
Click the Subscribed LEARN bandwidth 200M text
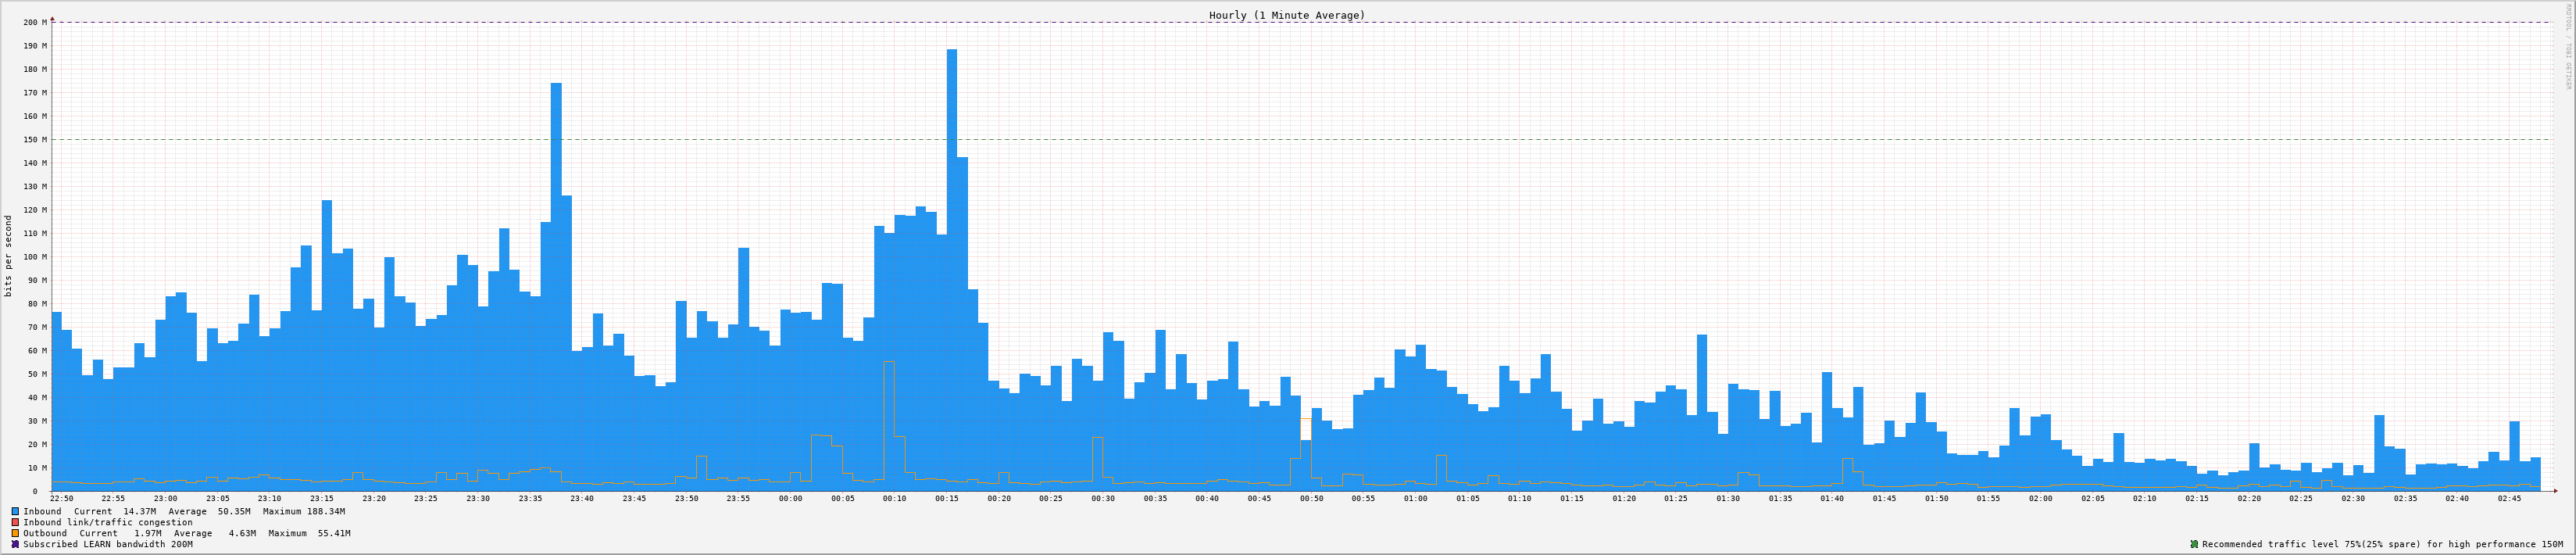pyautogui.click(x=108, y=544)
